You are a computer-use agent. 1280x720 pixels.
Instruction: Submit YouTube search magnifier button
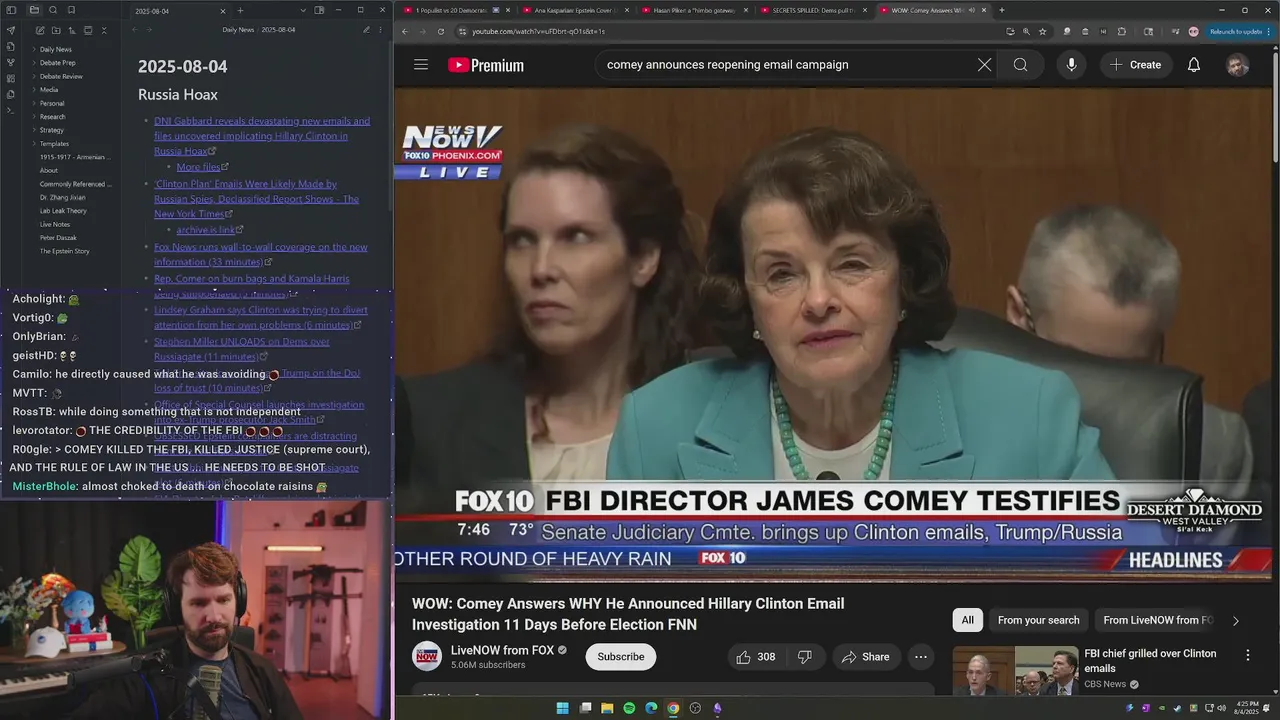tap(1020, 65)
